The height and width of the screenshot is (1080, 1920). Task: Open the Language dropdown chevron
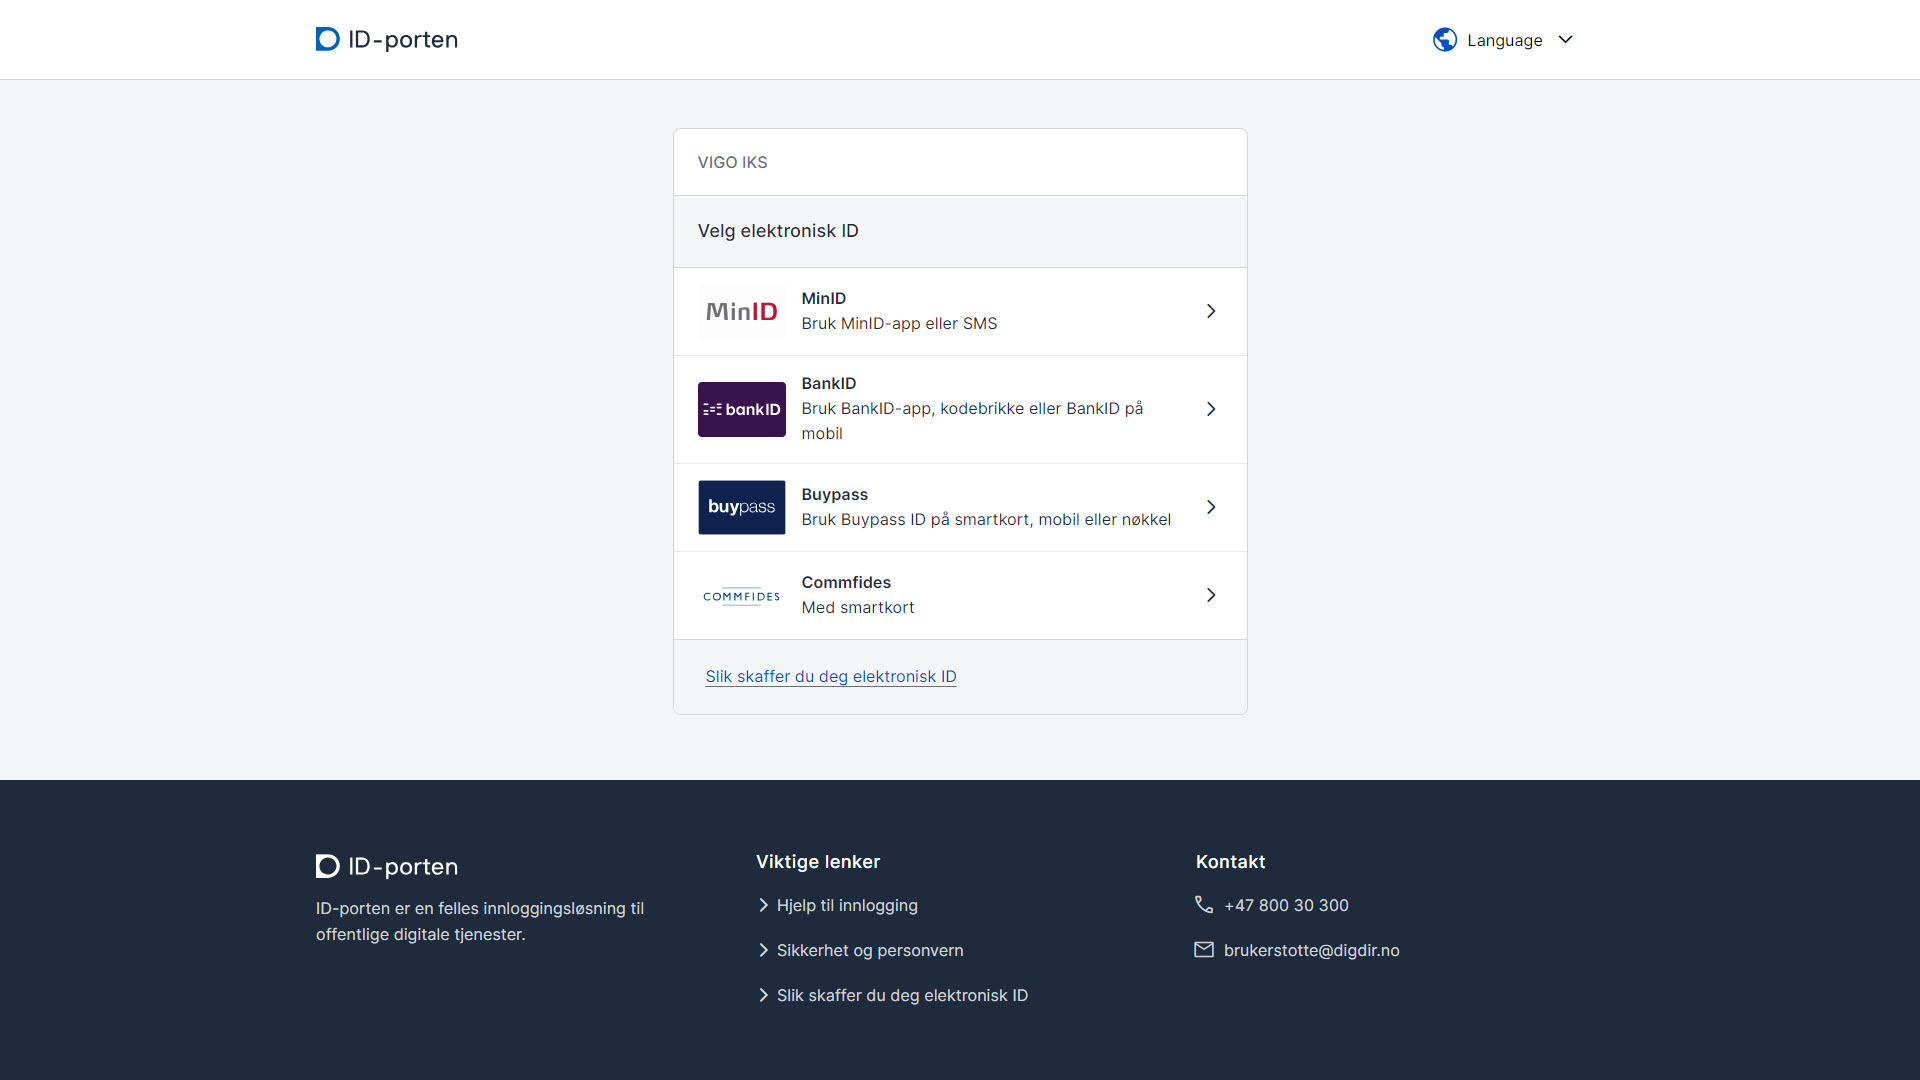click(x=1566, y=40)
